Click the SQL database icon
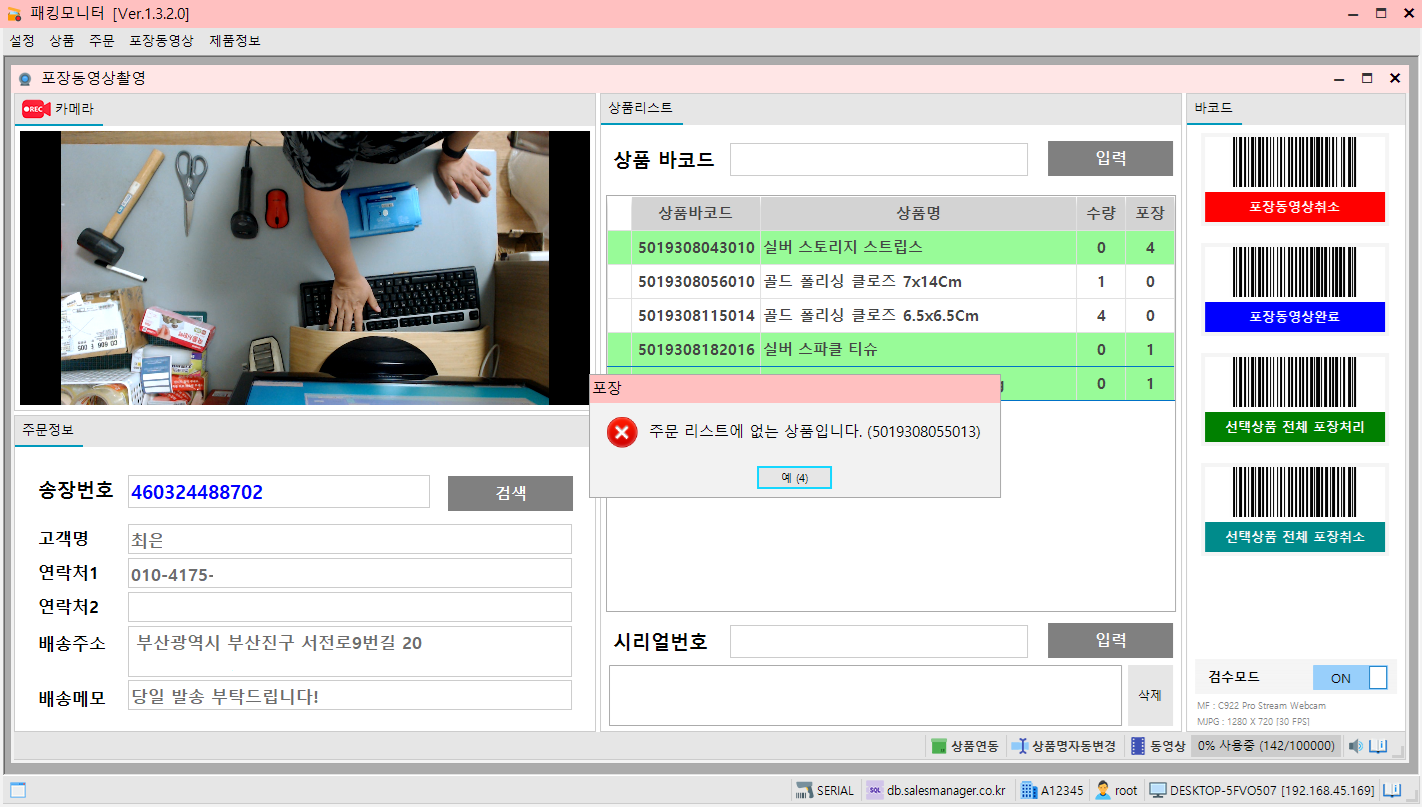Image resolution: width=1422 pixels, height=807 pixels. [875, 790]
